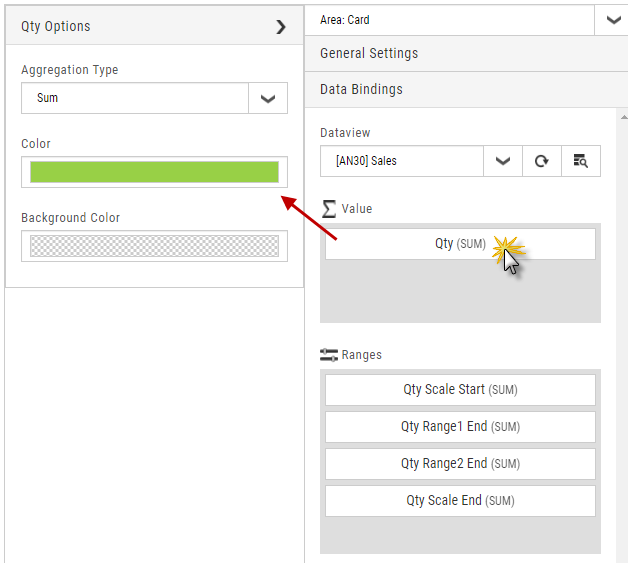Open the Data Bindings section
The width and height of the screenshot is (628, 563).
(x=466, y=89)
